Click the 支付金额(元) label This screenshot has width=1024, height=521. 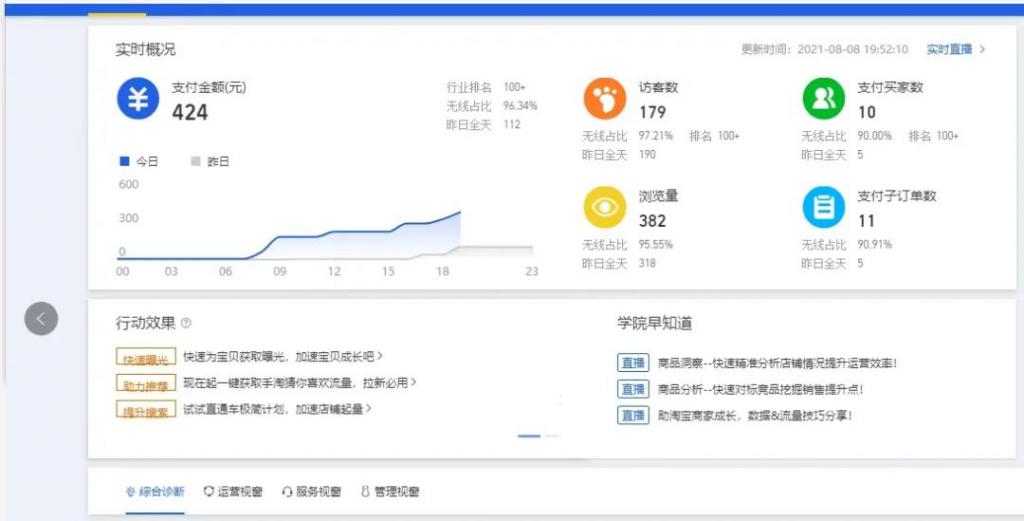point(209,87)
